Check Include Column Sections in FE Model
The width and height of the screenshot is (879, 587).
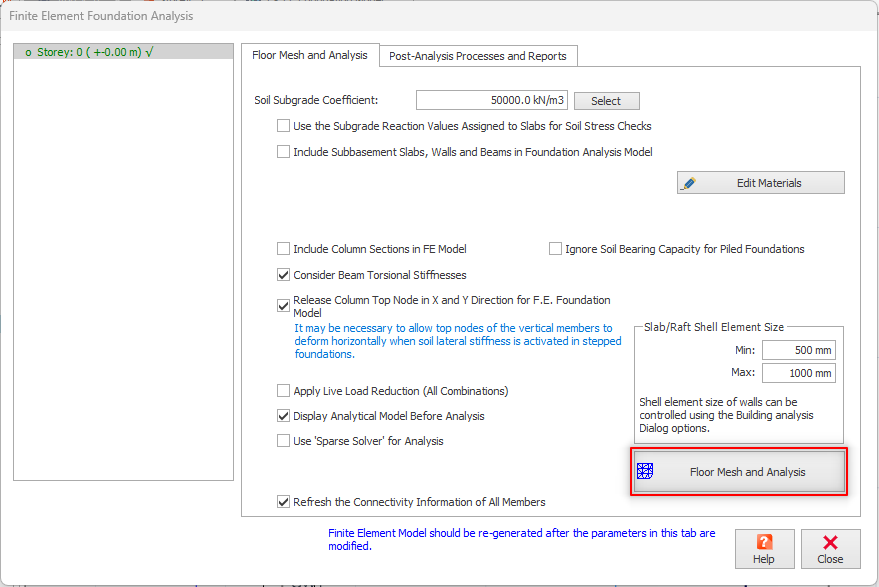[284, 249]
